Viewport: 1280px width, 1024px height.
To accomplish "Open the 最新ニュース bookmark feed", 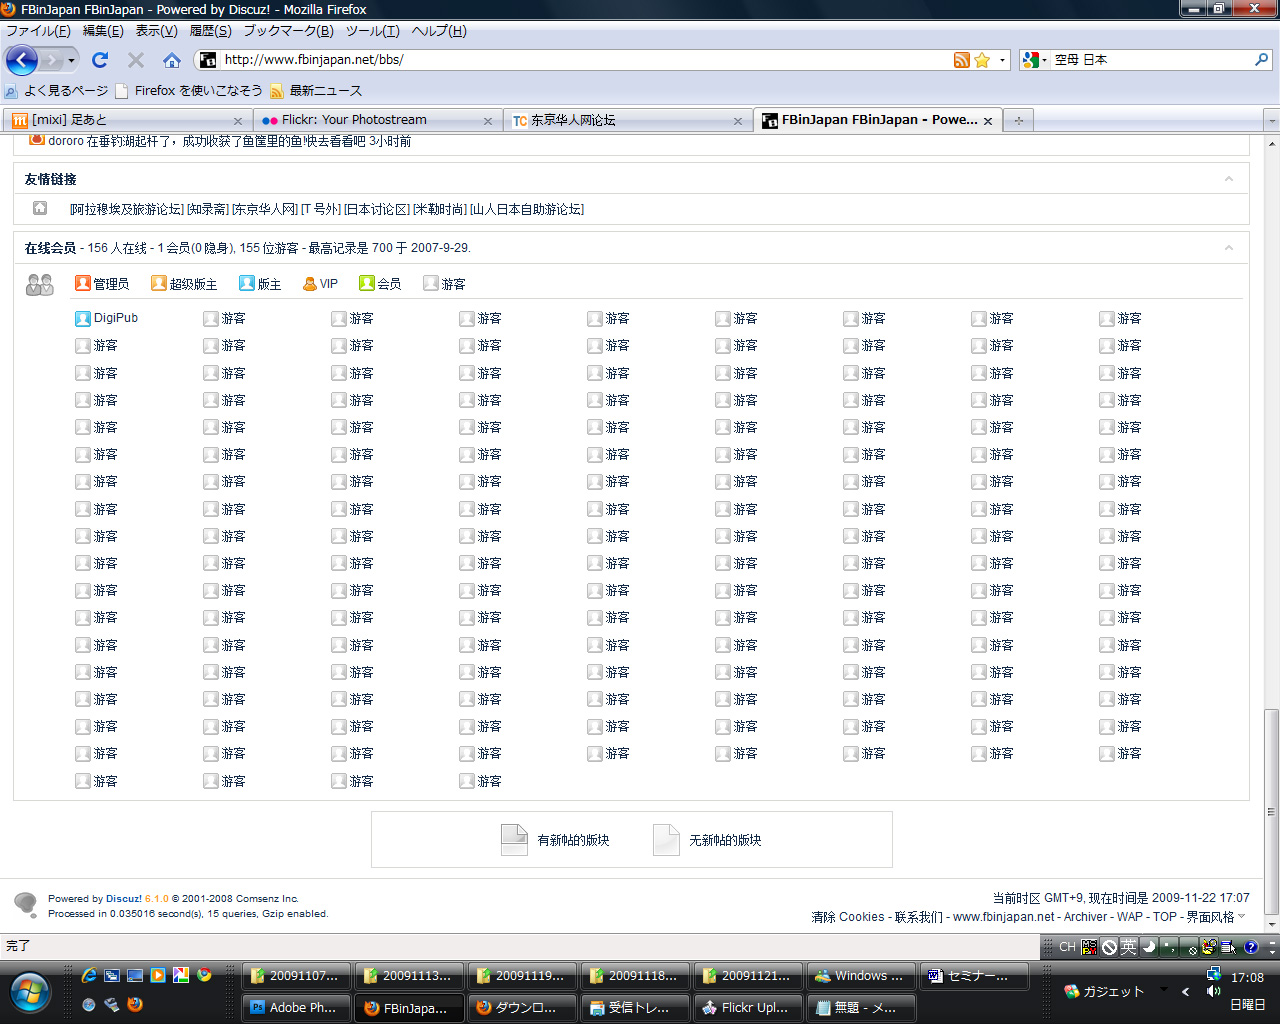I will tap(316, 91).
